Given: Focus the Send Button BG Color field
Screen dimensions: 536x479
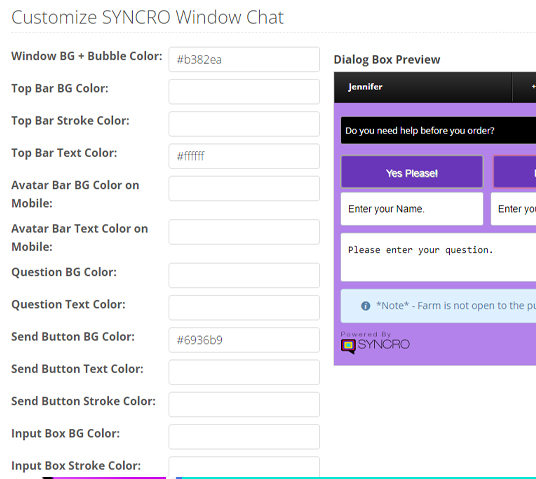Looking at the screenshot, I should [x=244, y=340].
